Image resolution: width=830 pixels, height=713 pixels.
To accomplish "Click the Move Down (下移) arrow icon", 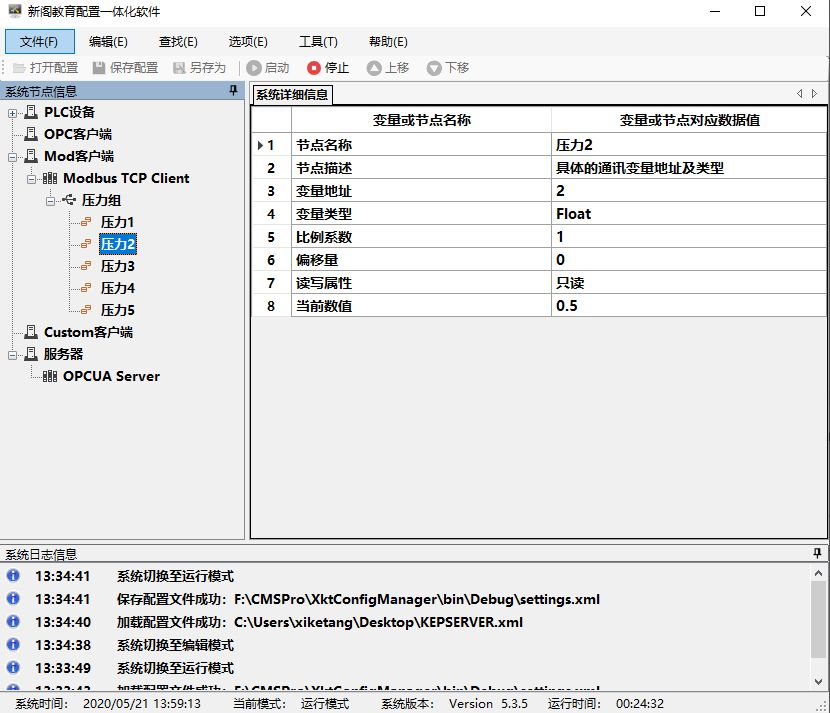I will tap(434, 68).
